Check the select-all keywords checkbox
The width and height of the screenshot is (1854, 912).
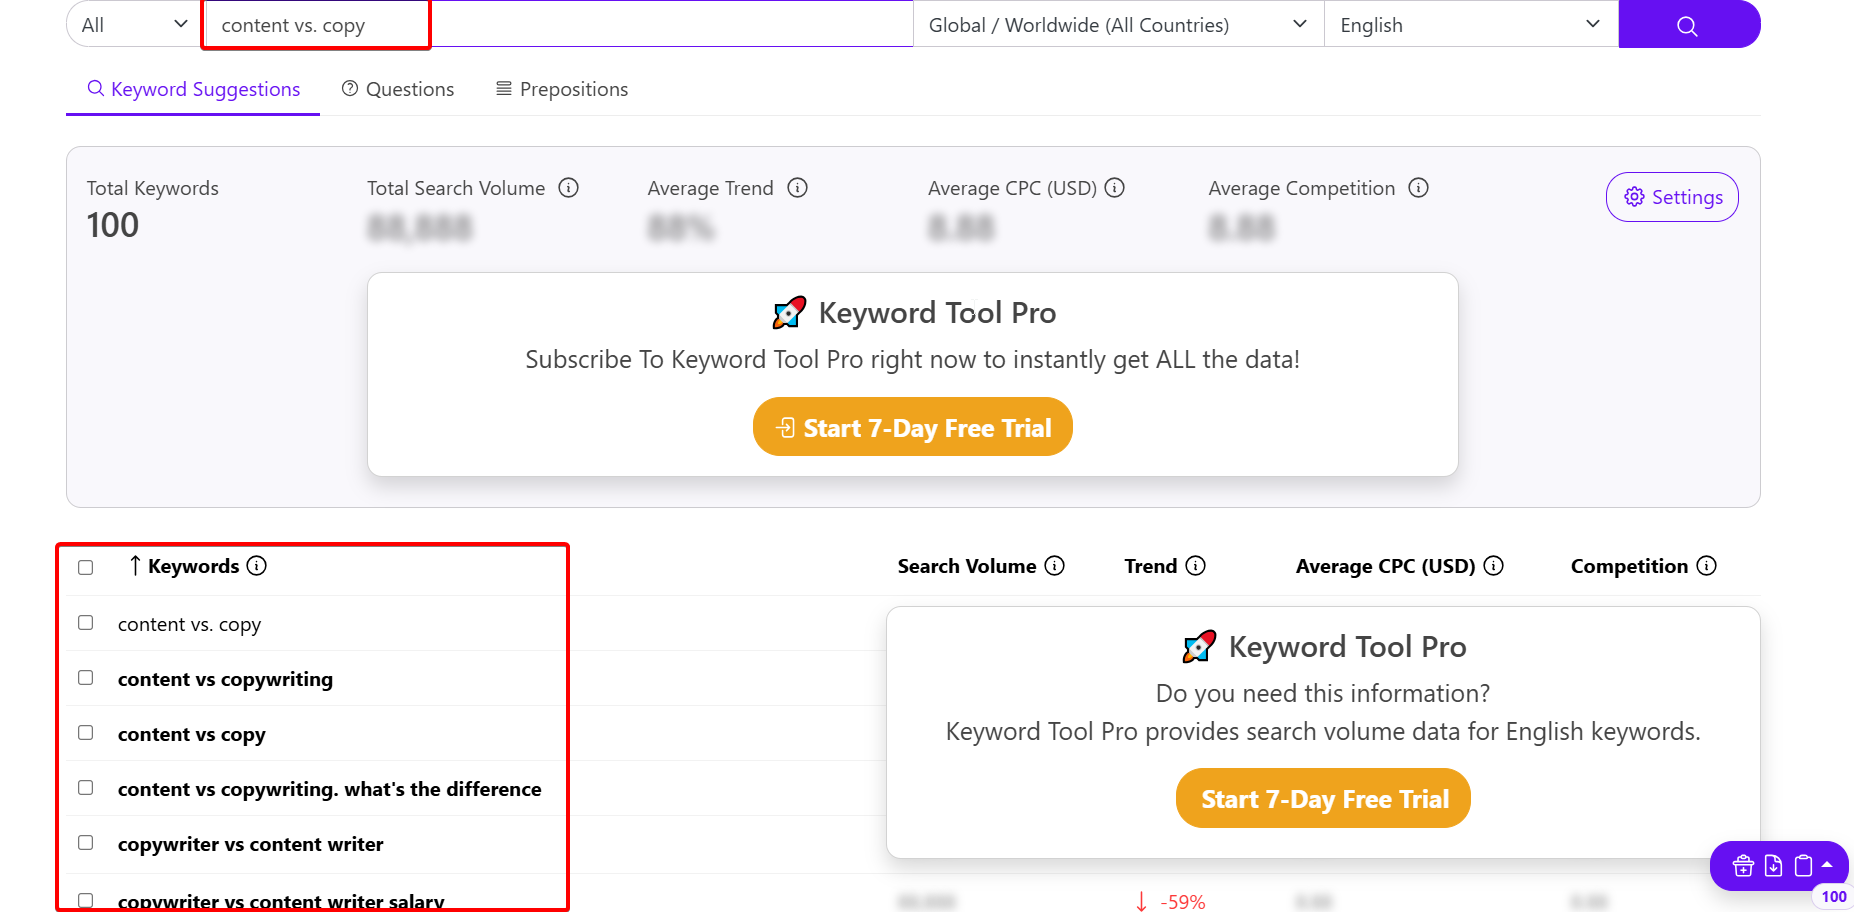[85, 567]
